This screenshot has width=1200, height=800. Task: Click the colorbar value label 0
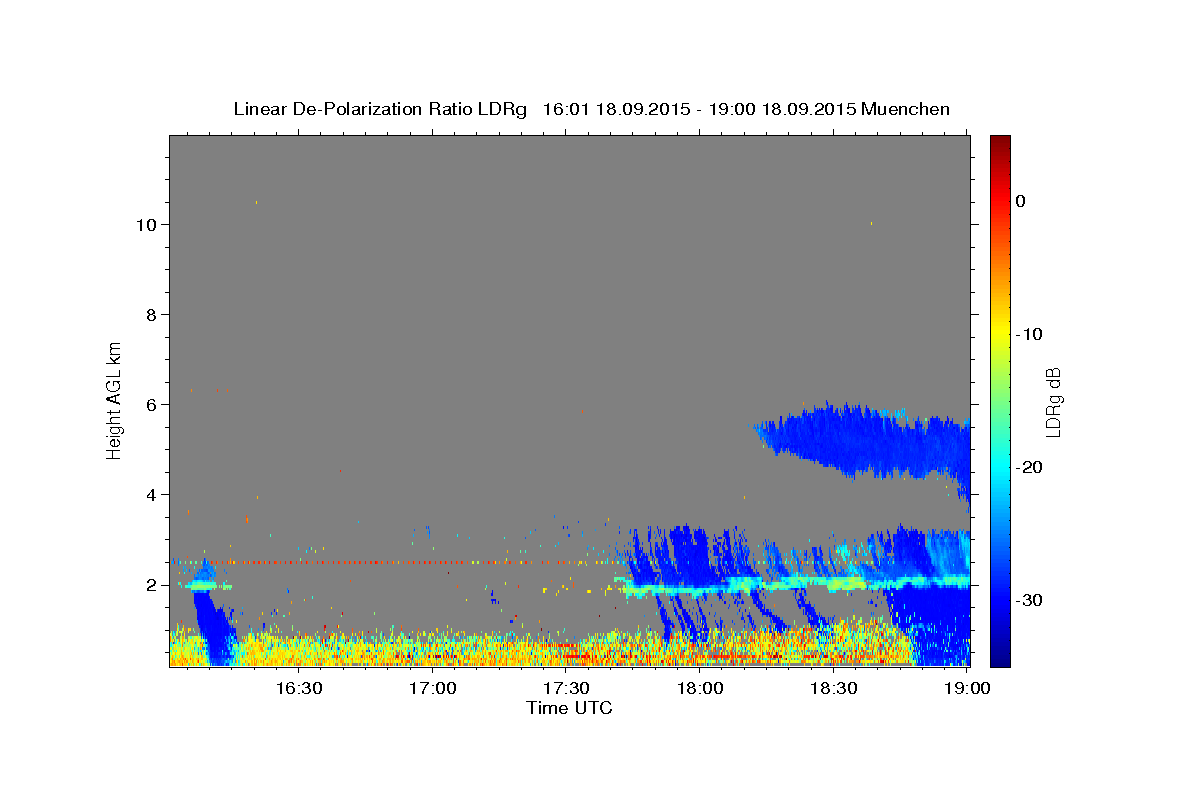pyautogui.click(x=1021, y=201)
